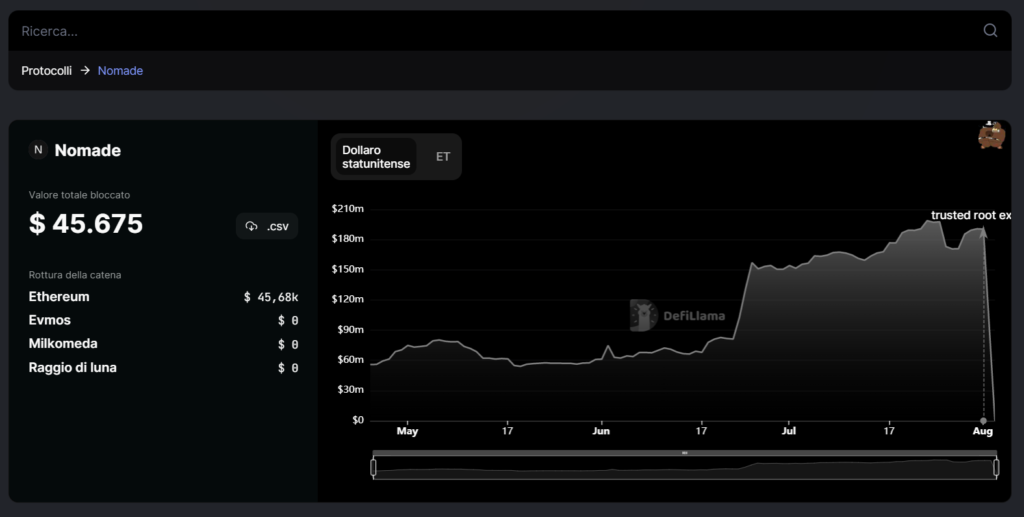Screen dimensions: 1024x517
Task: Select the Evmos chain row
Action: coord(52,320)
